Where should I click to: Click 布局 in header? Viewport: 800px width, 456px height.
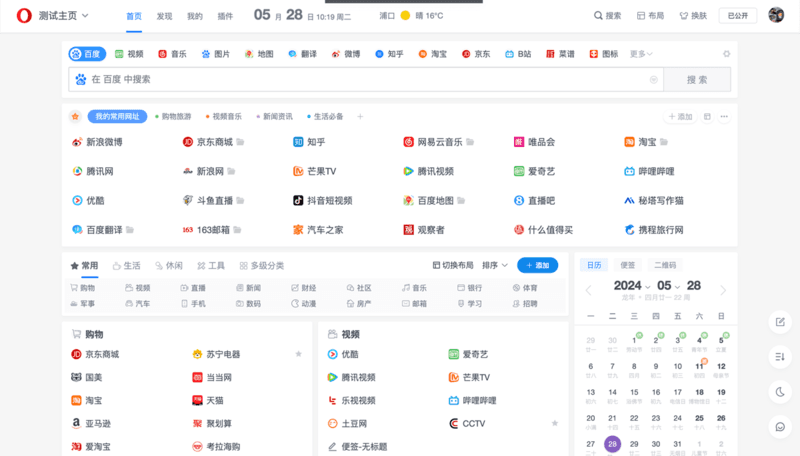651,16
